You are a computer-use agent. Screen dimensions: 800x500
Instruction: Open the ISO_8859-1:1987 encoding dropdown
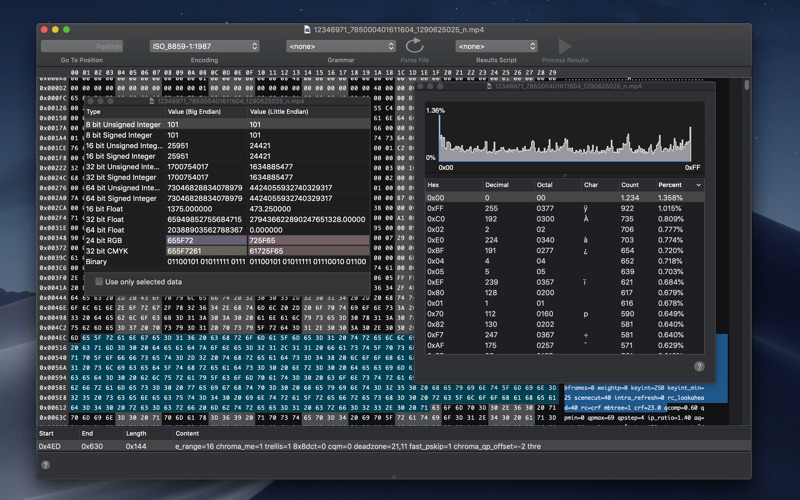pos(204,46)
